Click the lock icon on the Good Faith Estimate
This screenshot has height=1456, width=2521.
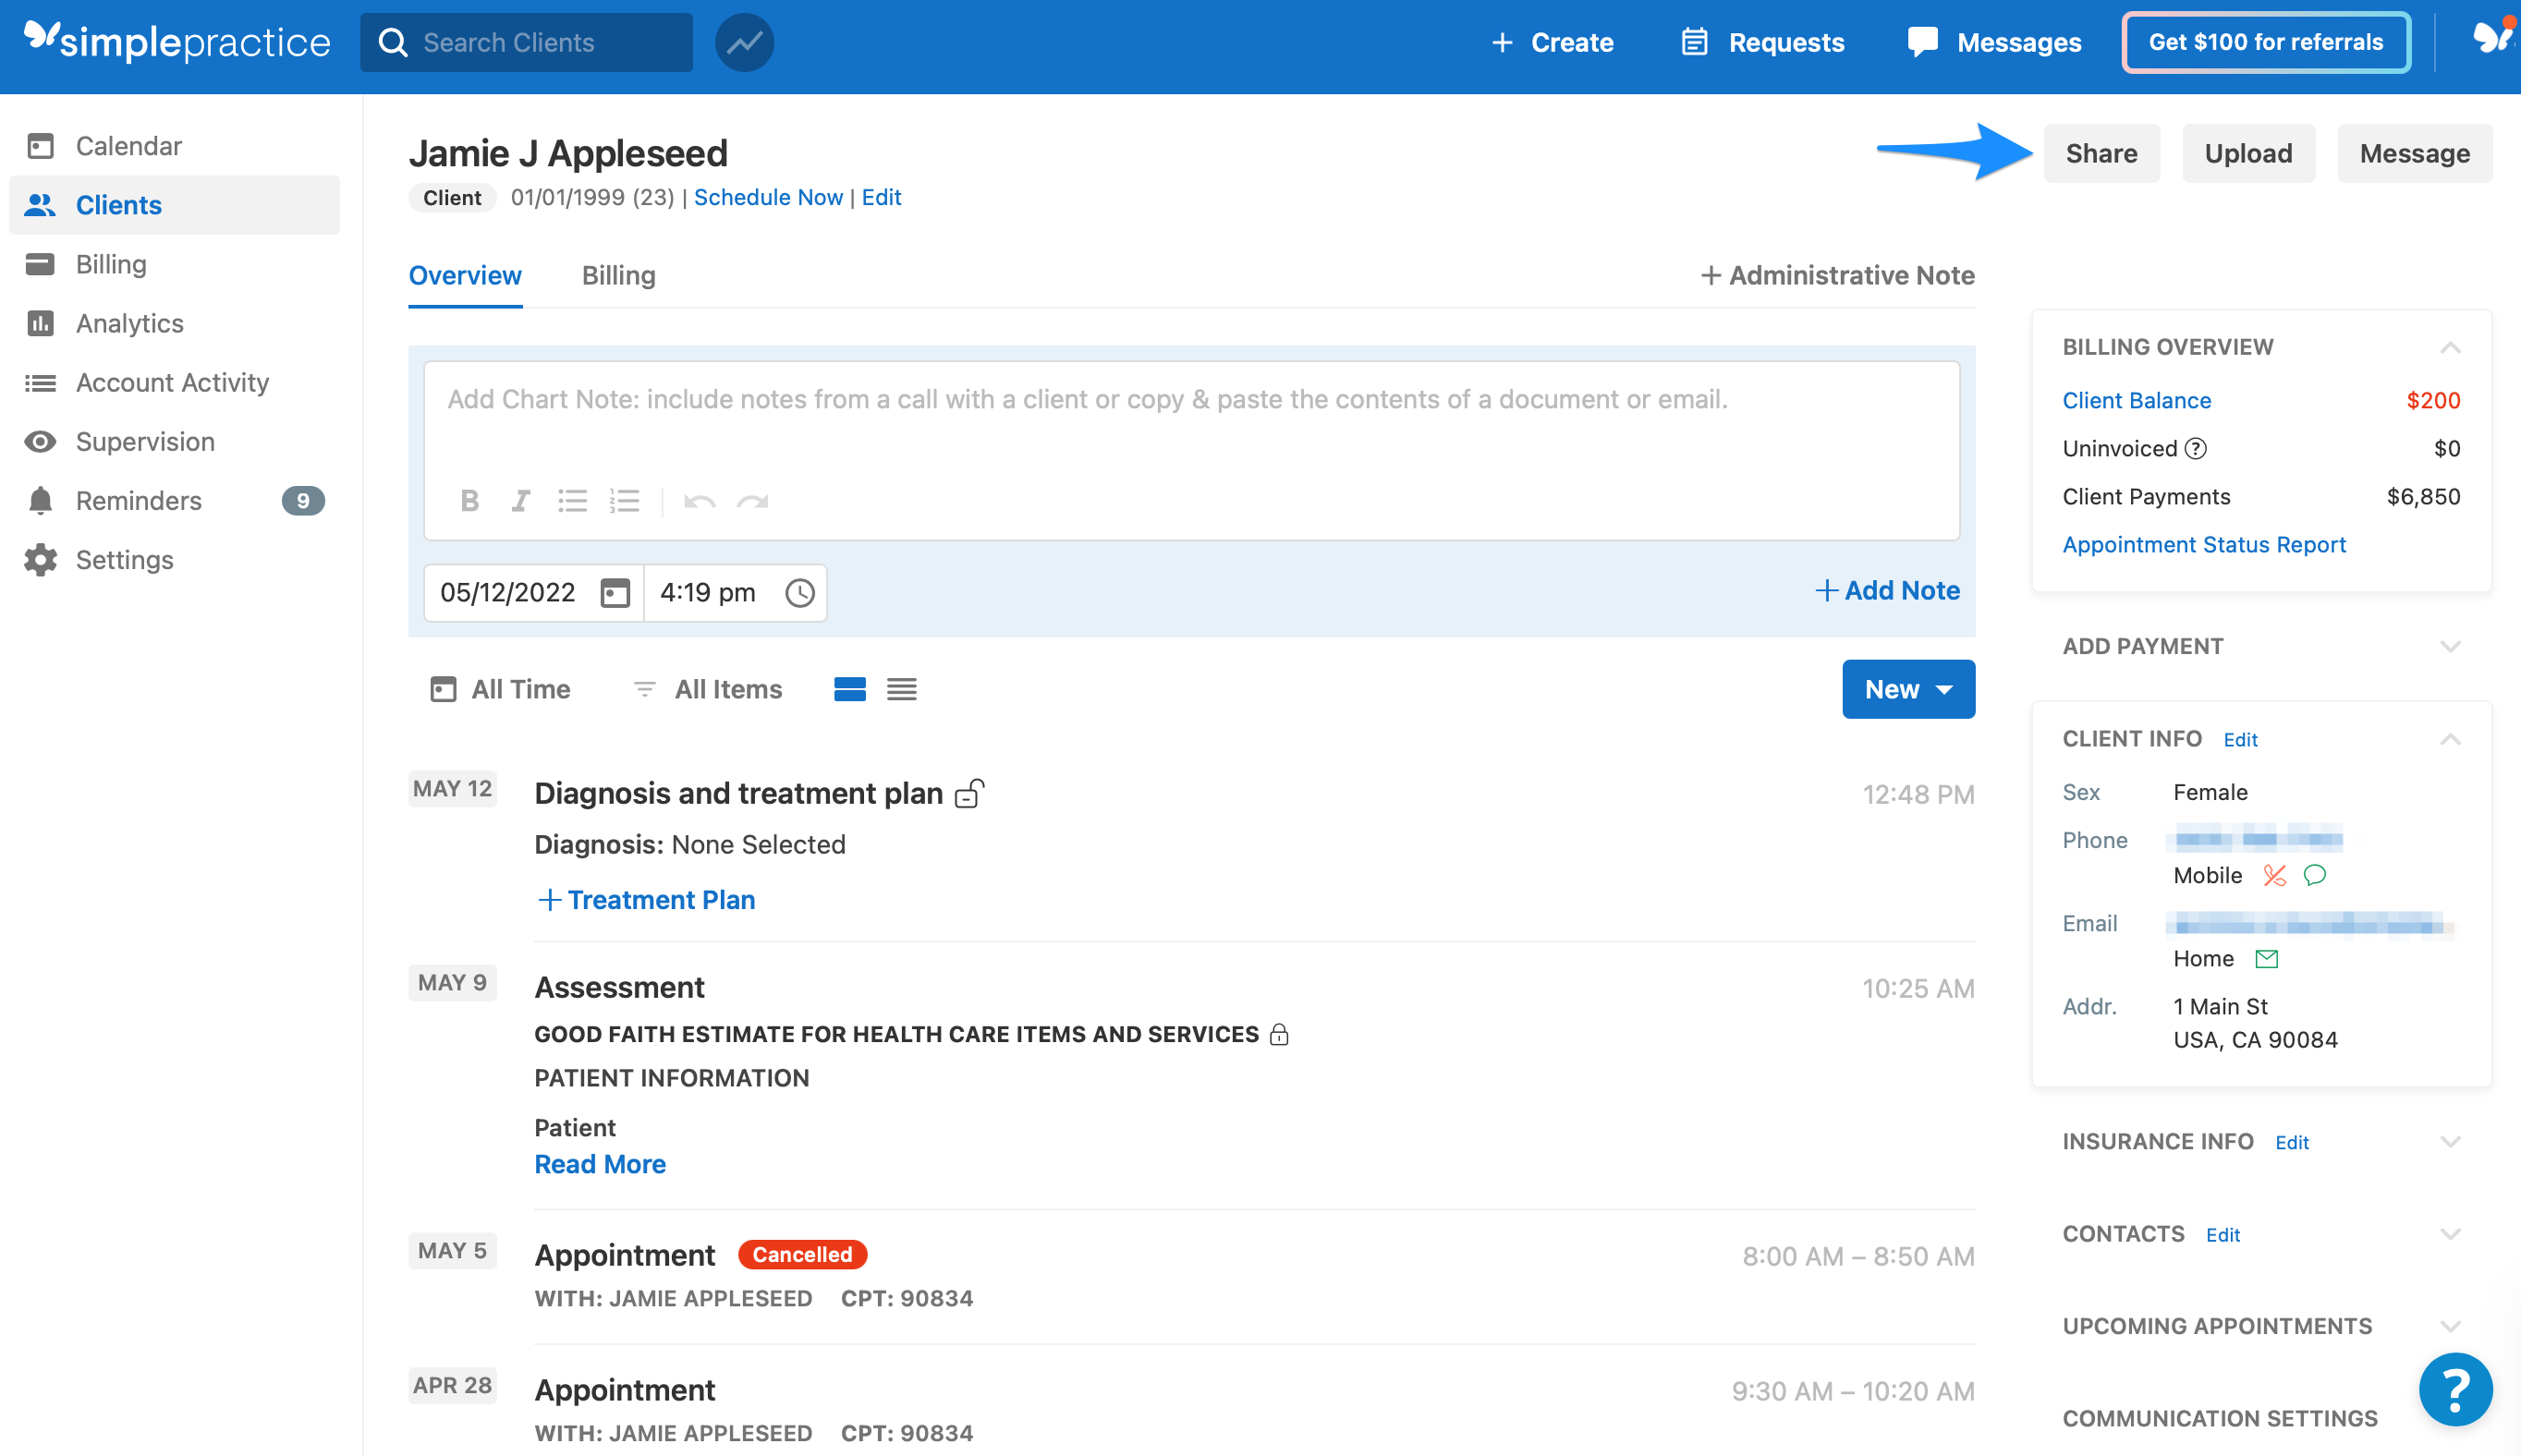pyautogui.click(x=1281, y=1034)
